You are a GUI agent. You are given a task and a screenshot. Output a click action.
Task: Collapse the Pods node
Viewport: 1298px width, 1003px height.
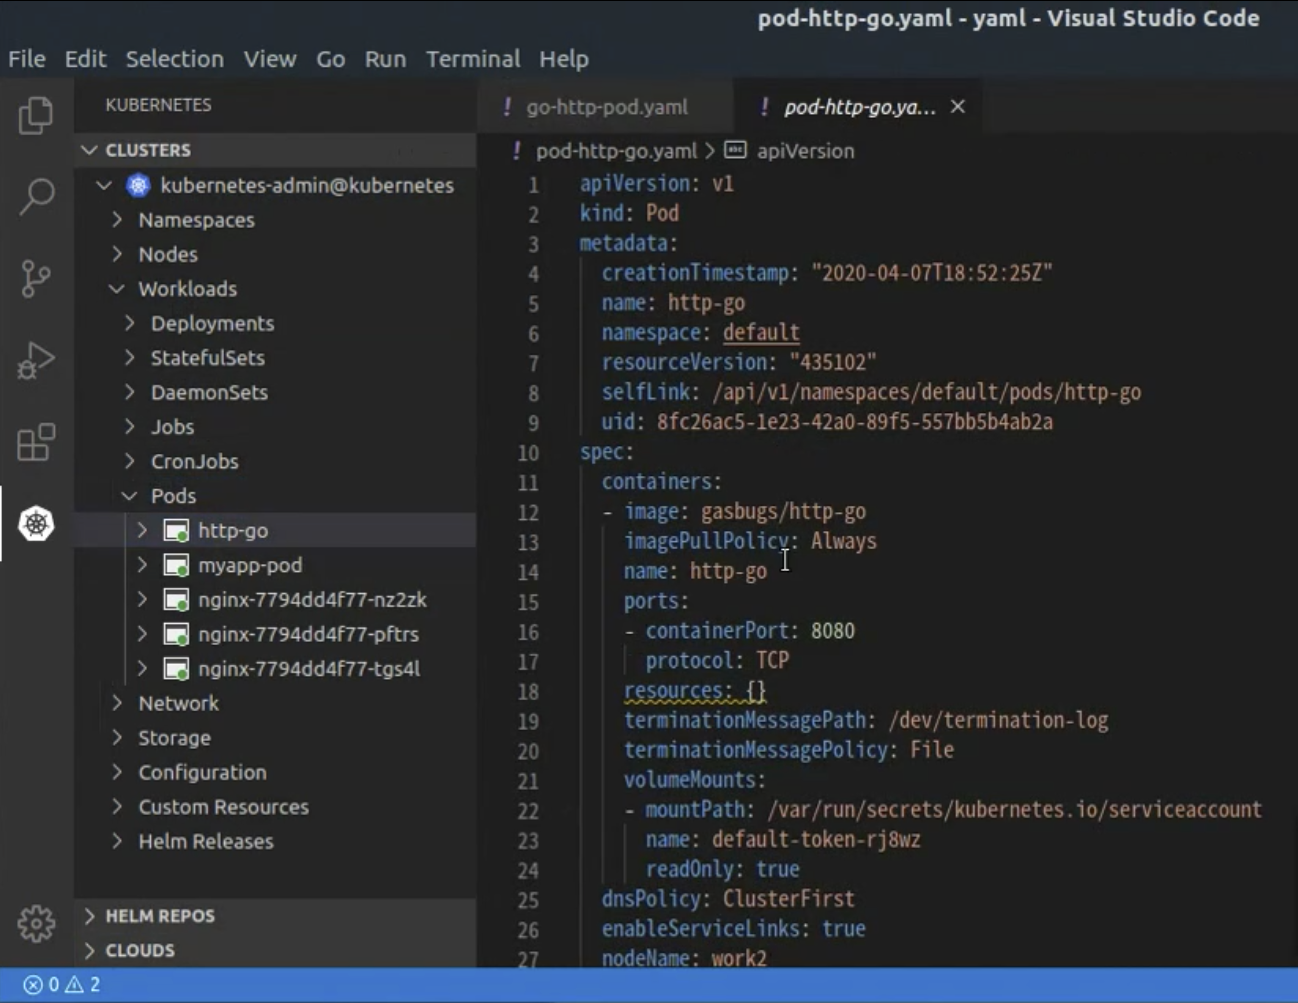130,496
